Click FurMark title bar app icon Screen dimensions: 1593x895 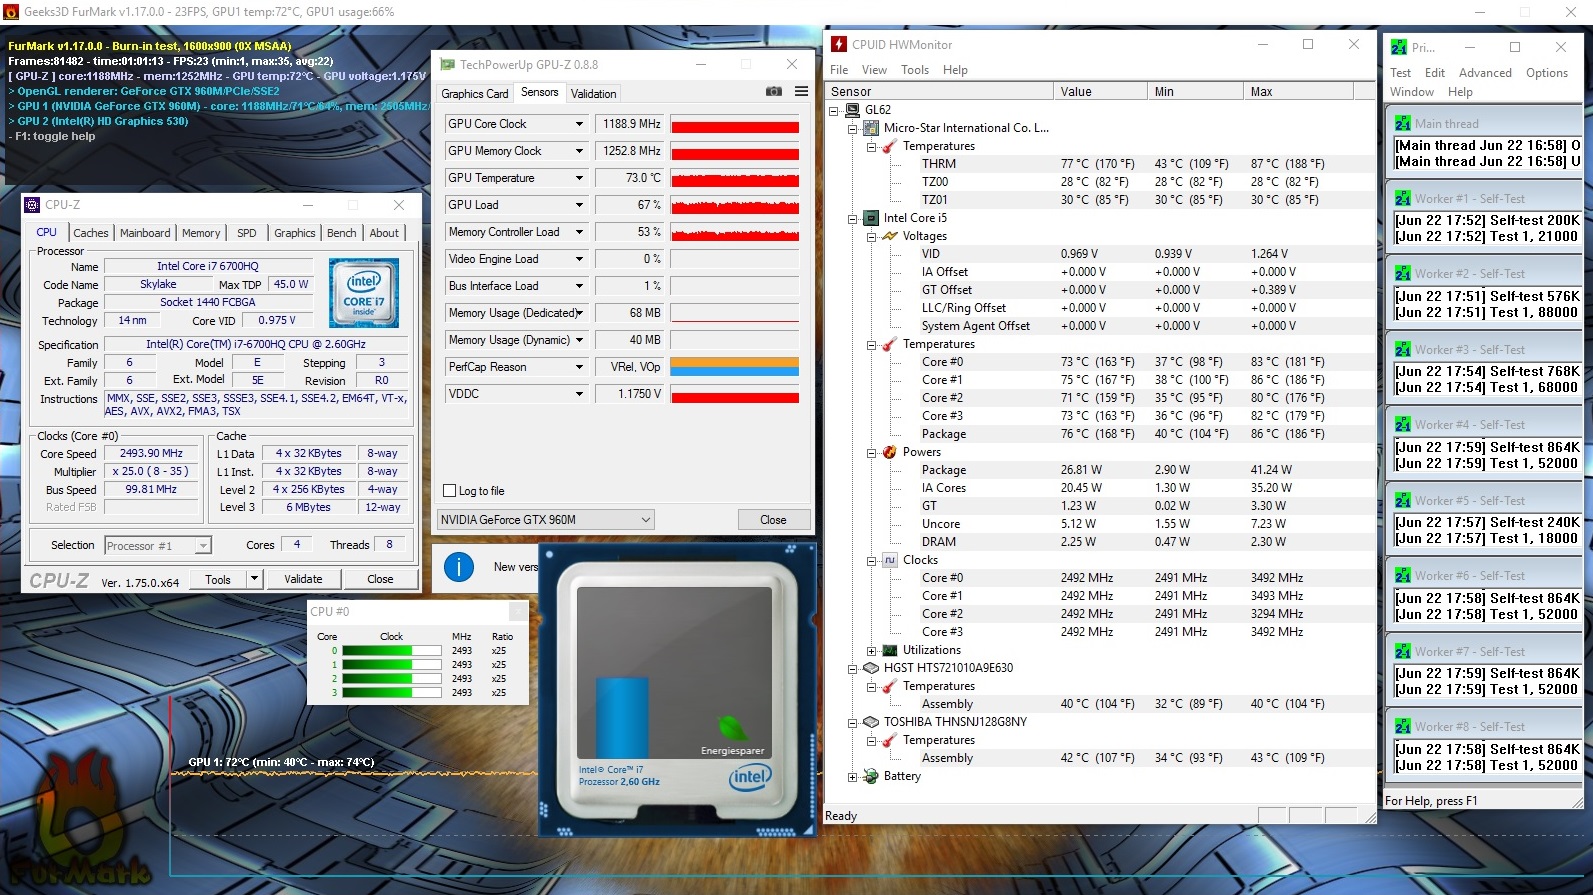pyautogui.click(x=11, y=12)
